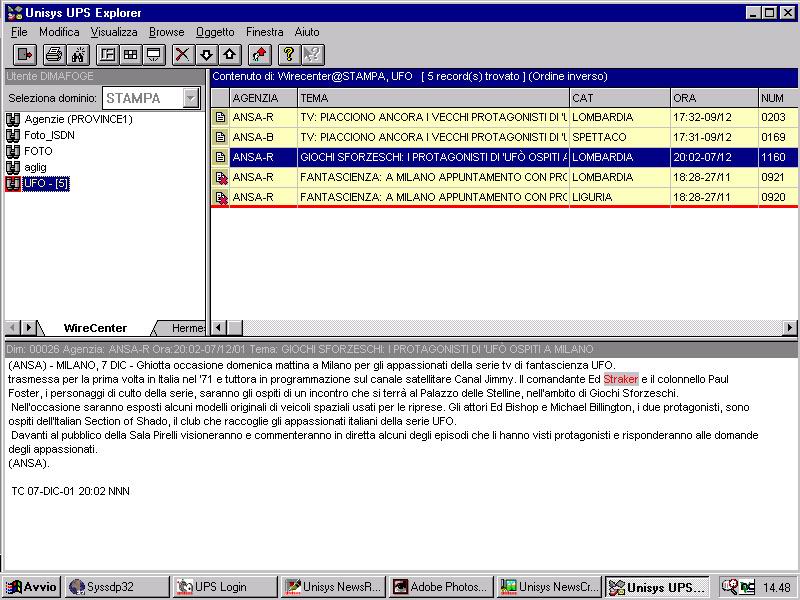Sort by the AGENZIA column header
Viewport: 800px width, 600px height.
point(263,98)
